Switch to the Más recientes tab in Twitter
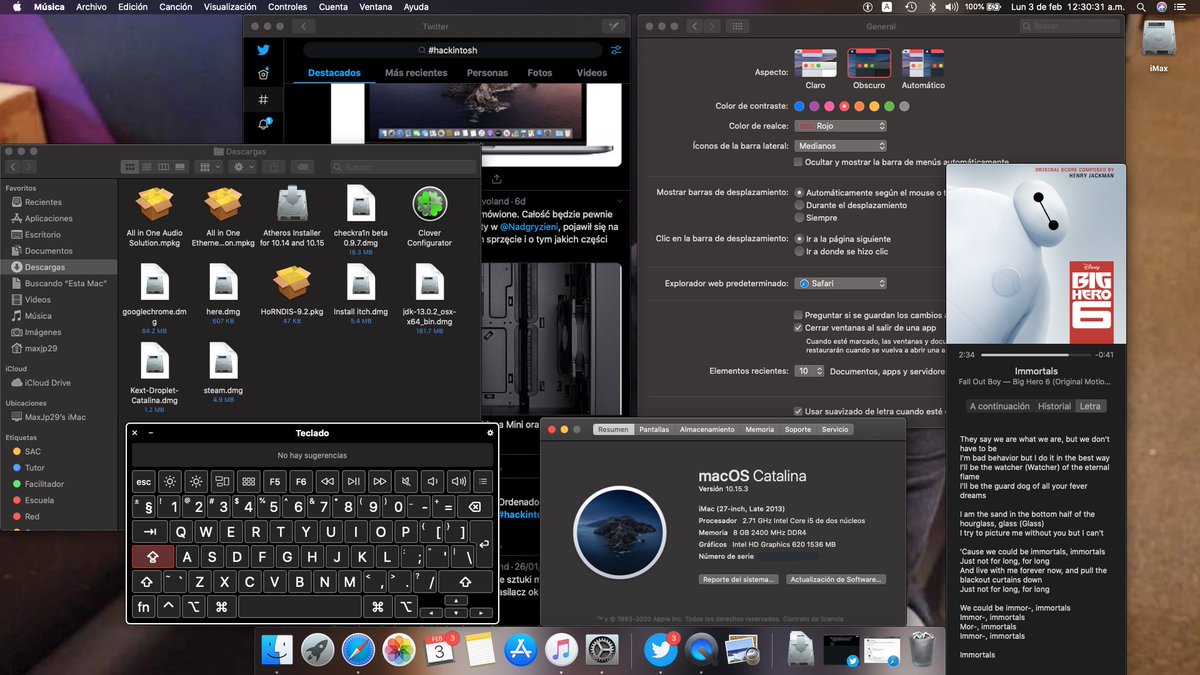 pos(416,73)
